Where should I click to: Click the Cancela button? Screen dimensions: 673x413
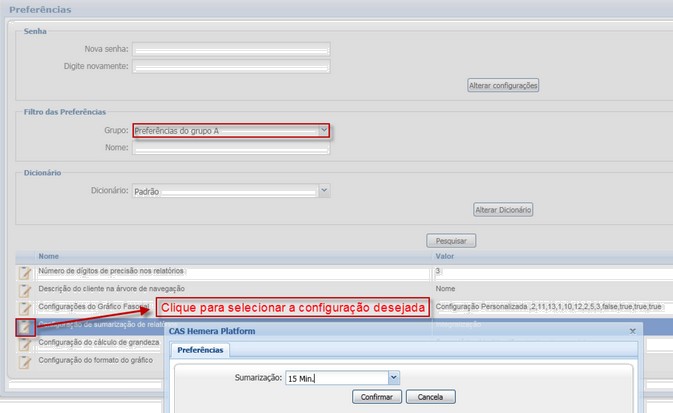click(430, 397)
